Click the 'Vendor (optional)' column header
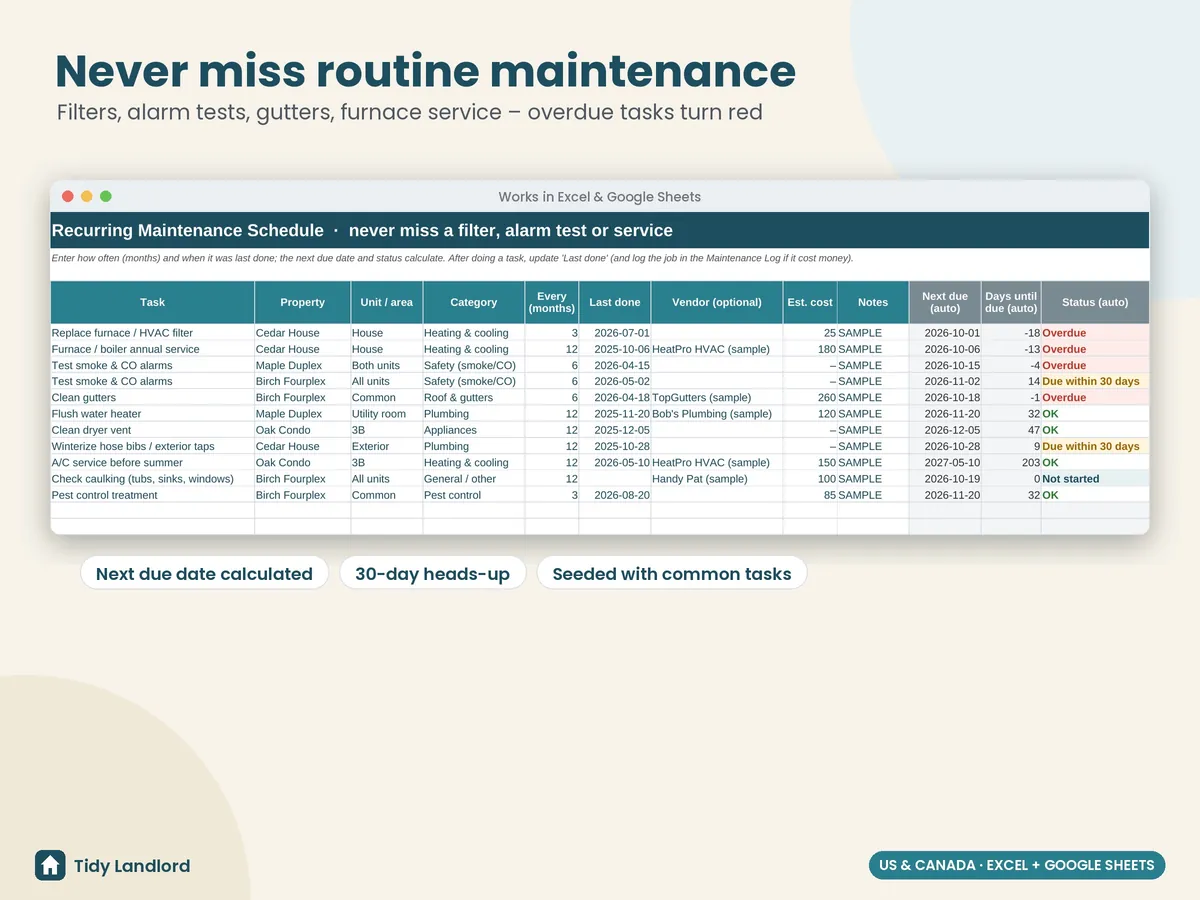Image resolution: width=1200 pixels, height=900 pixels. (x=717, y=302)
